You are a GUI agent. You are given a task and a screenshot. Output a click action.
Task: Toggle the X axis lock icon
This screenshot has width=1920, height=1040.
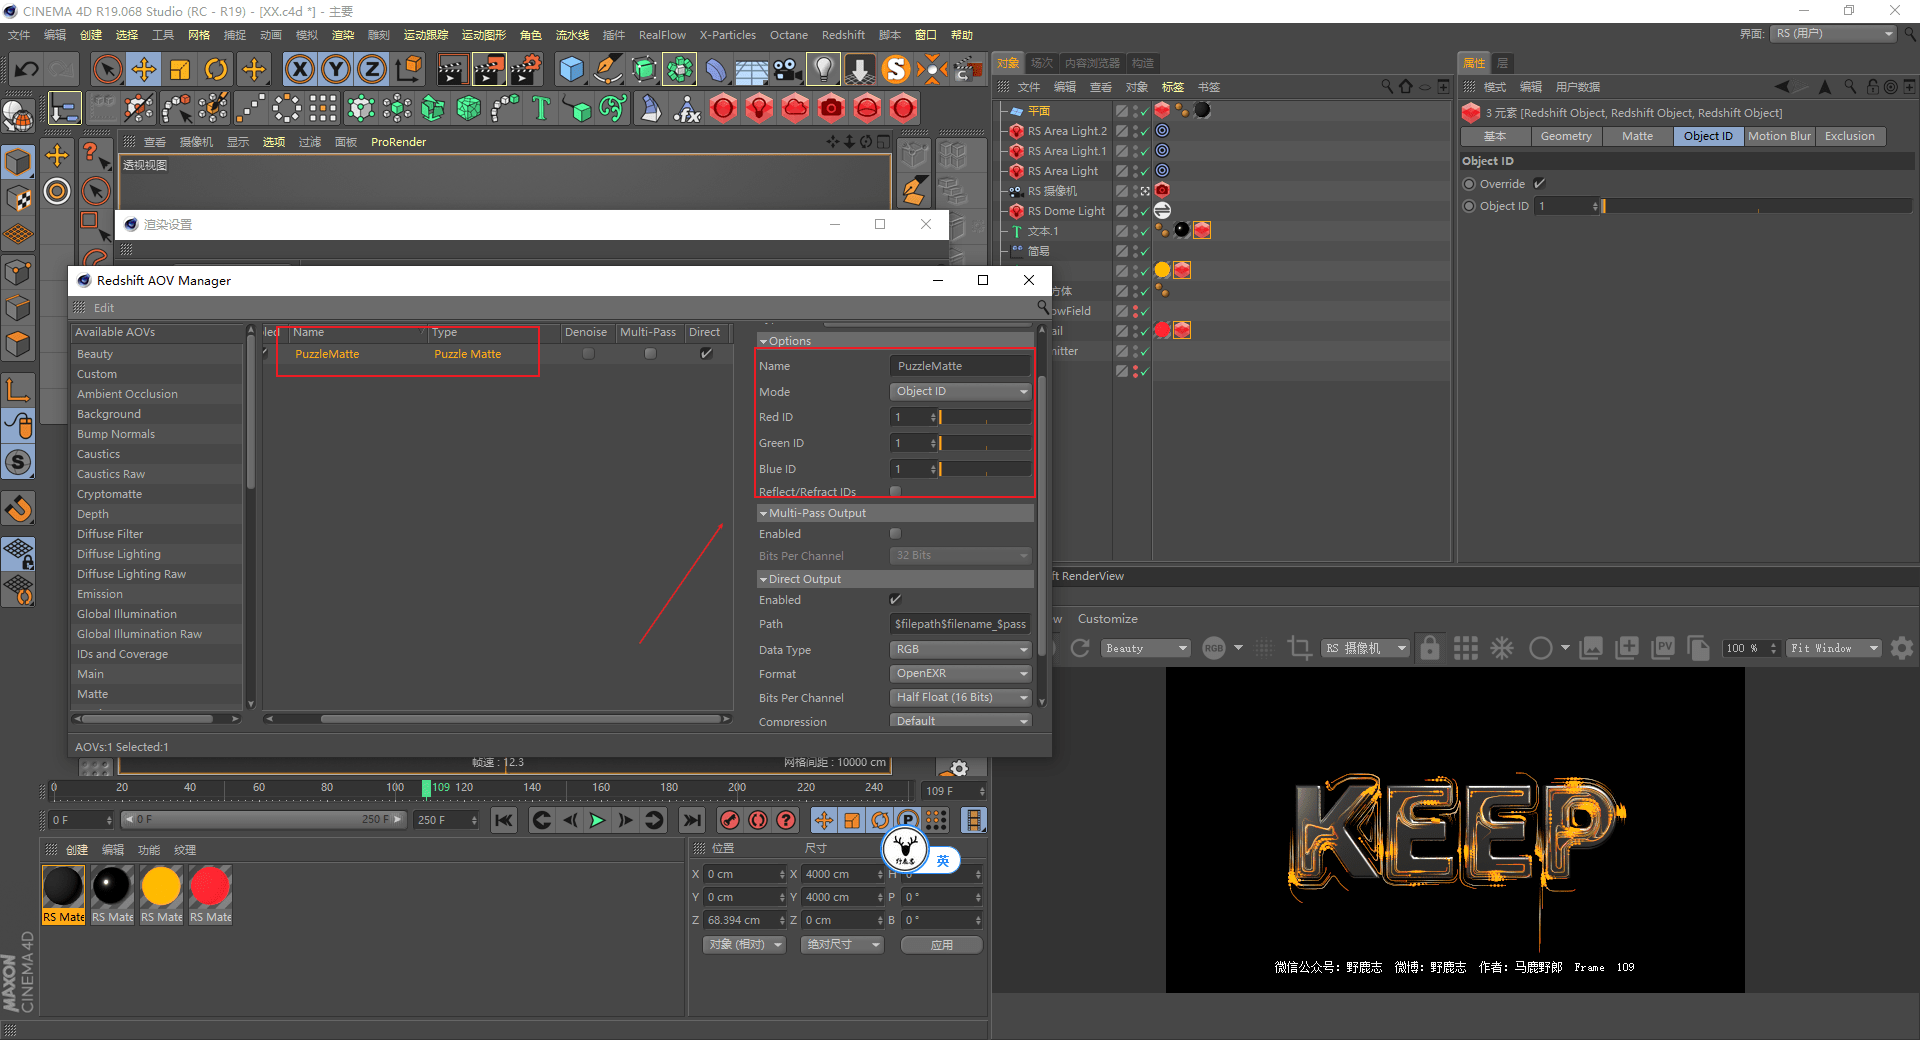(x=299, y=69)
